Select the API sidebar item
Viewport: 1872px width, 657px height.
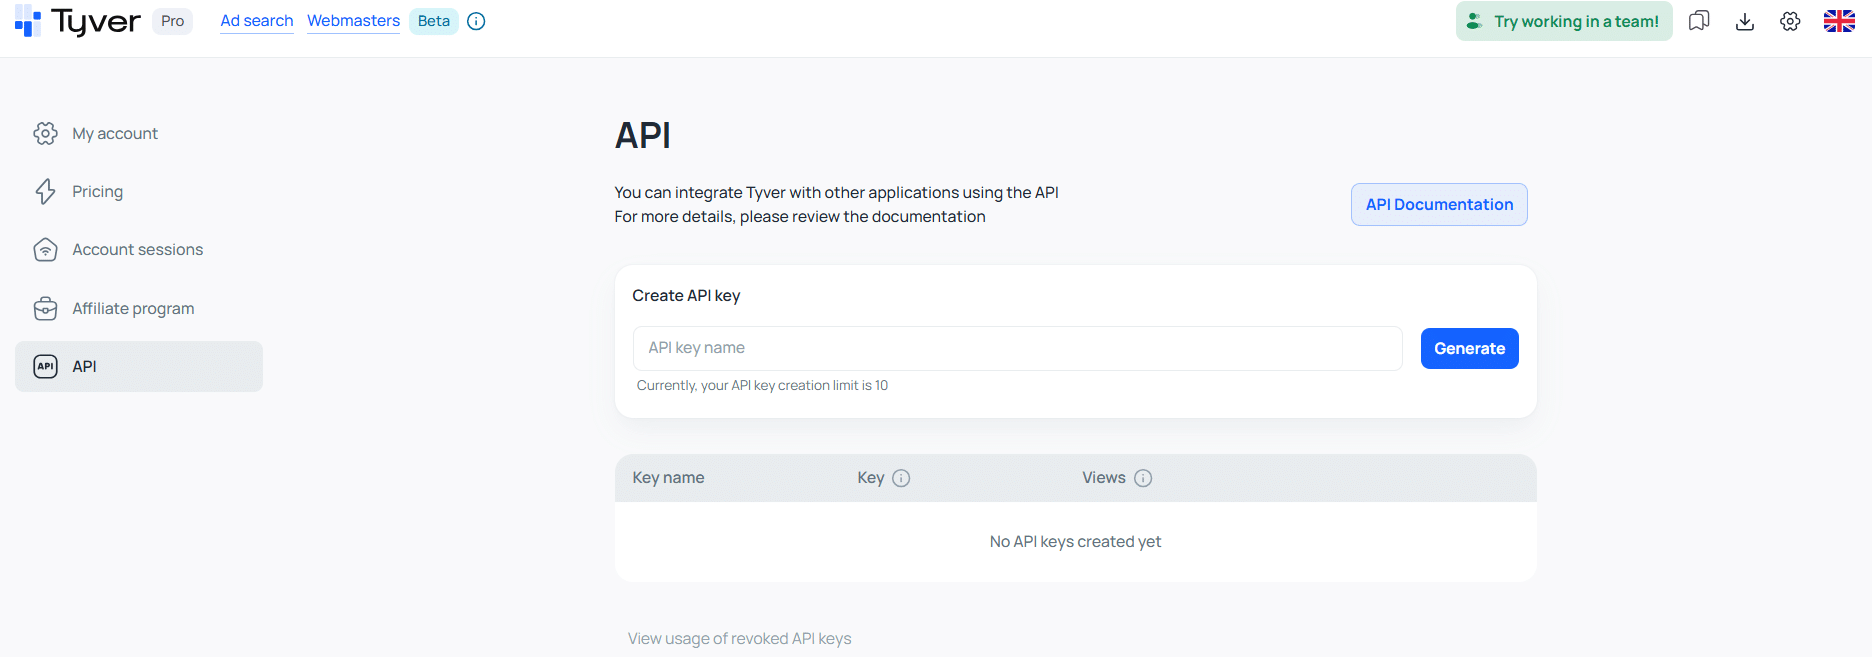tap(139, 366)
